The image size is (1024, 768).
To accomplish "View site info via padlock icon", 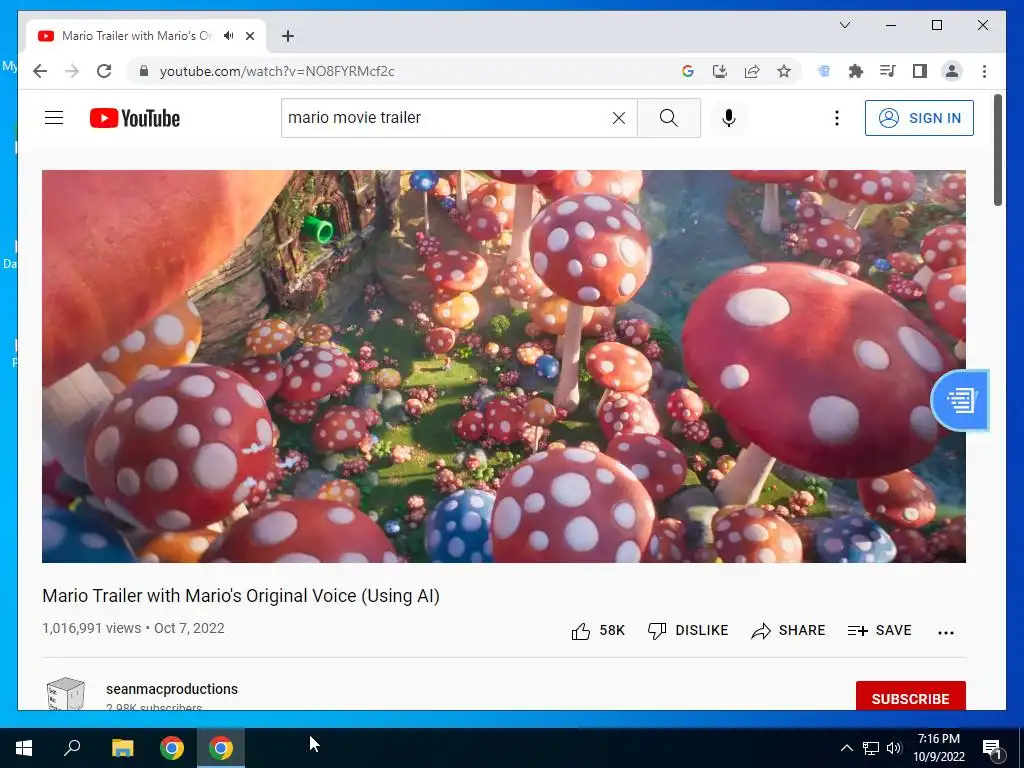I will [x=144, y=71].
